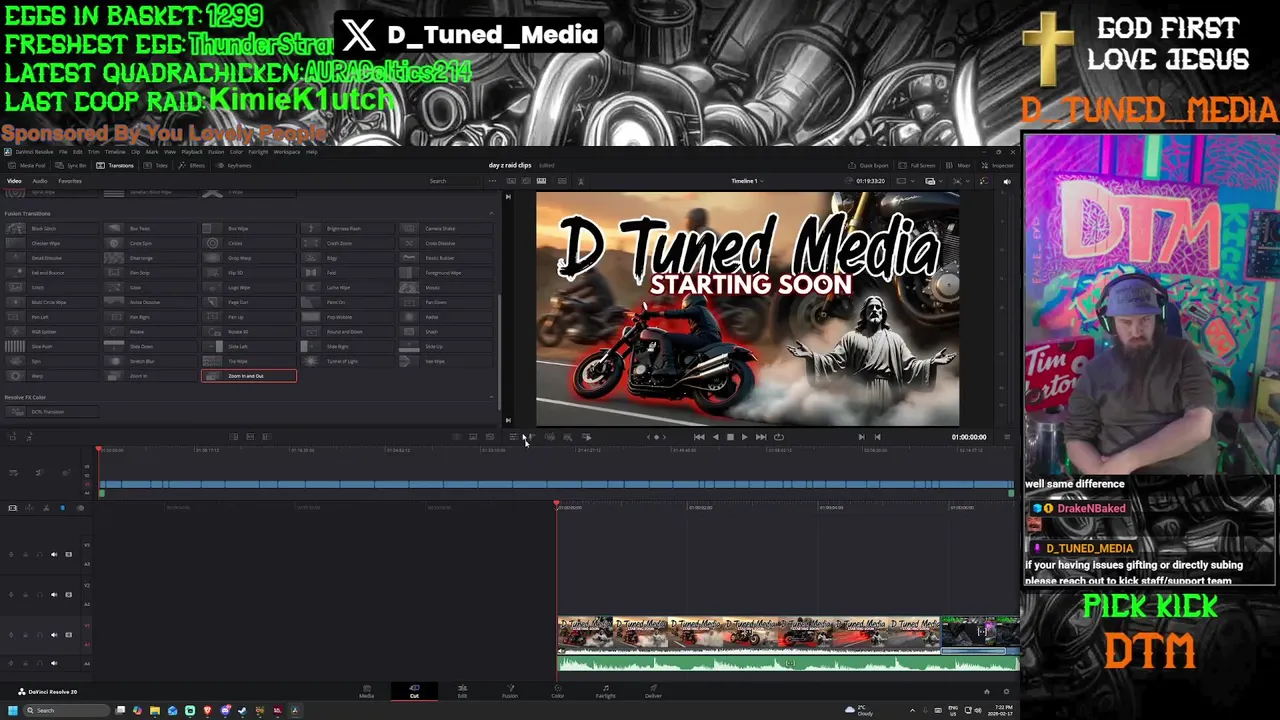Switch to the Audio transitions tab
Image resolution: width=1280 pixels, height=720 pixels.
pyautogui.click(x=40, y=181)
